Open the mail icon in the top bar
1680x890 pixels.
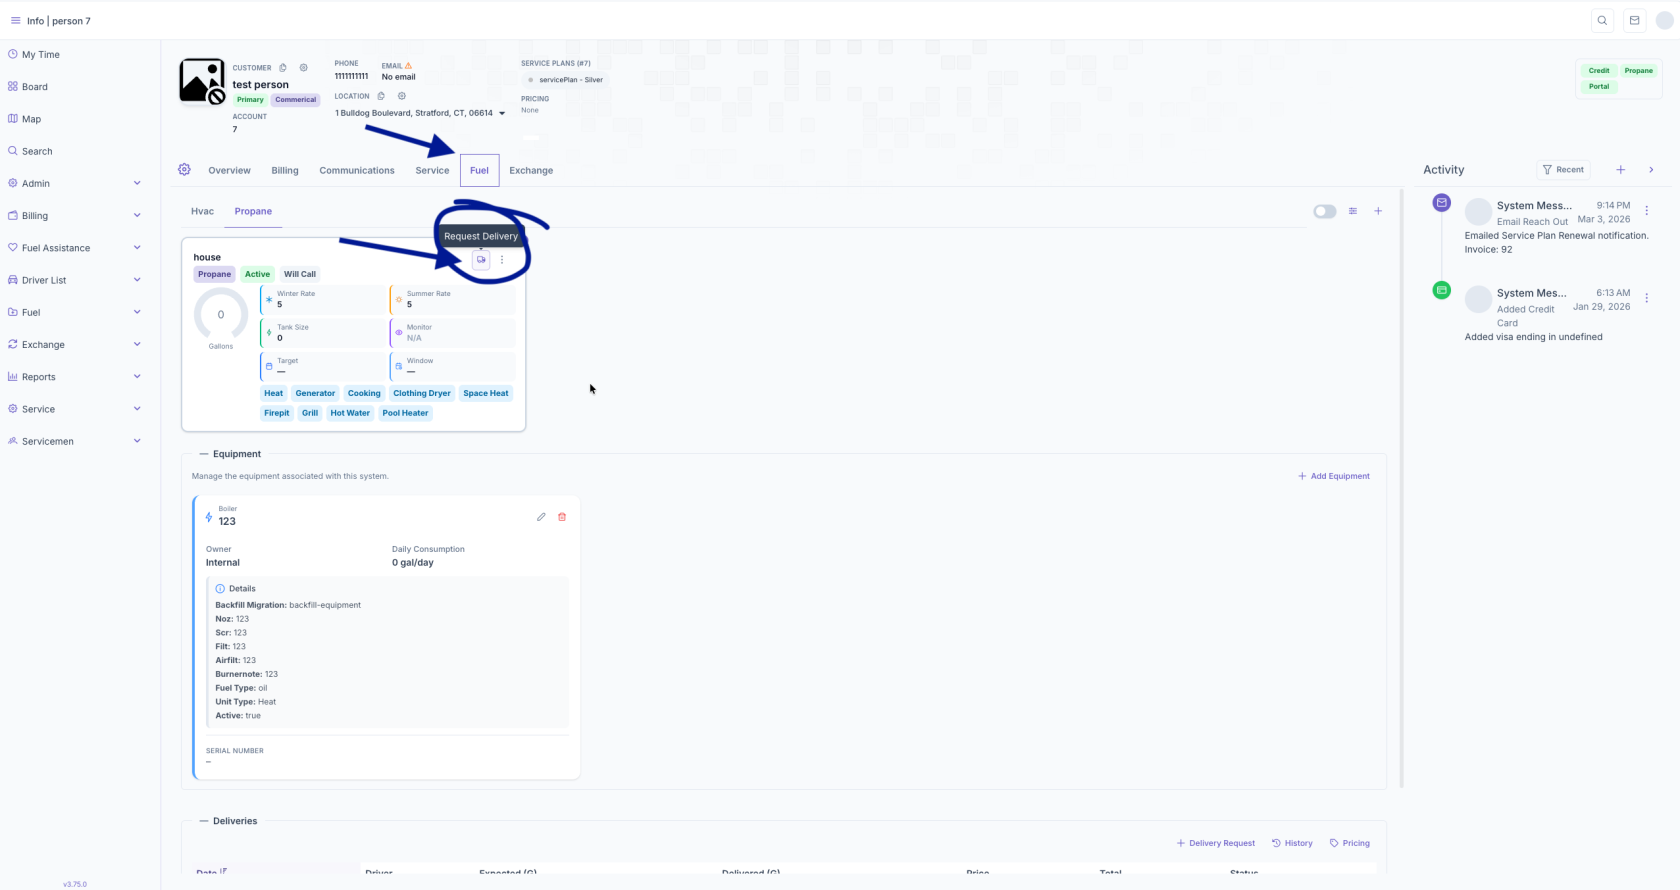coord(1634,21)
